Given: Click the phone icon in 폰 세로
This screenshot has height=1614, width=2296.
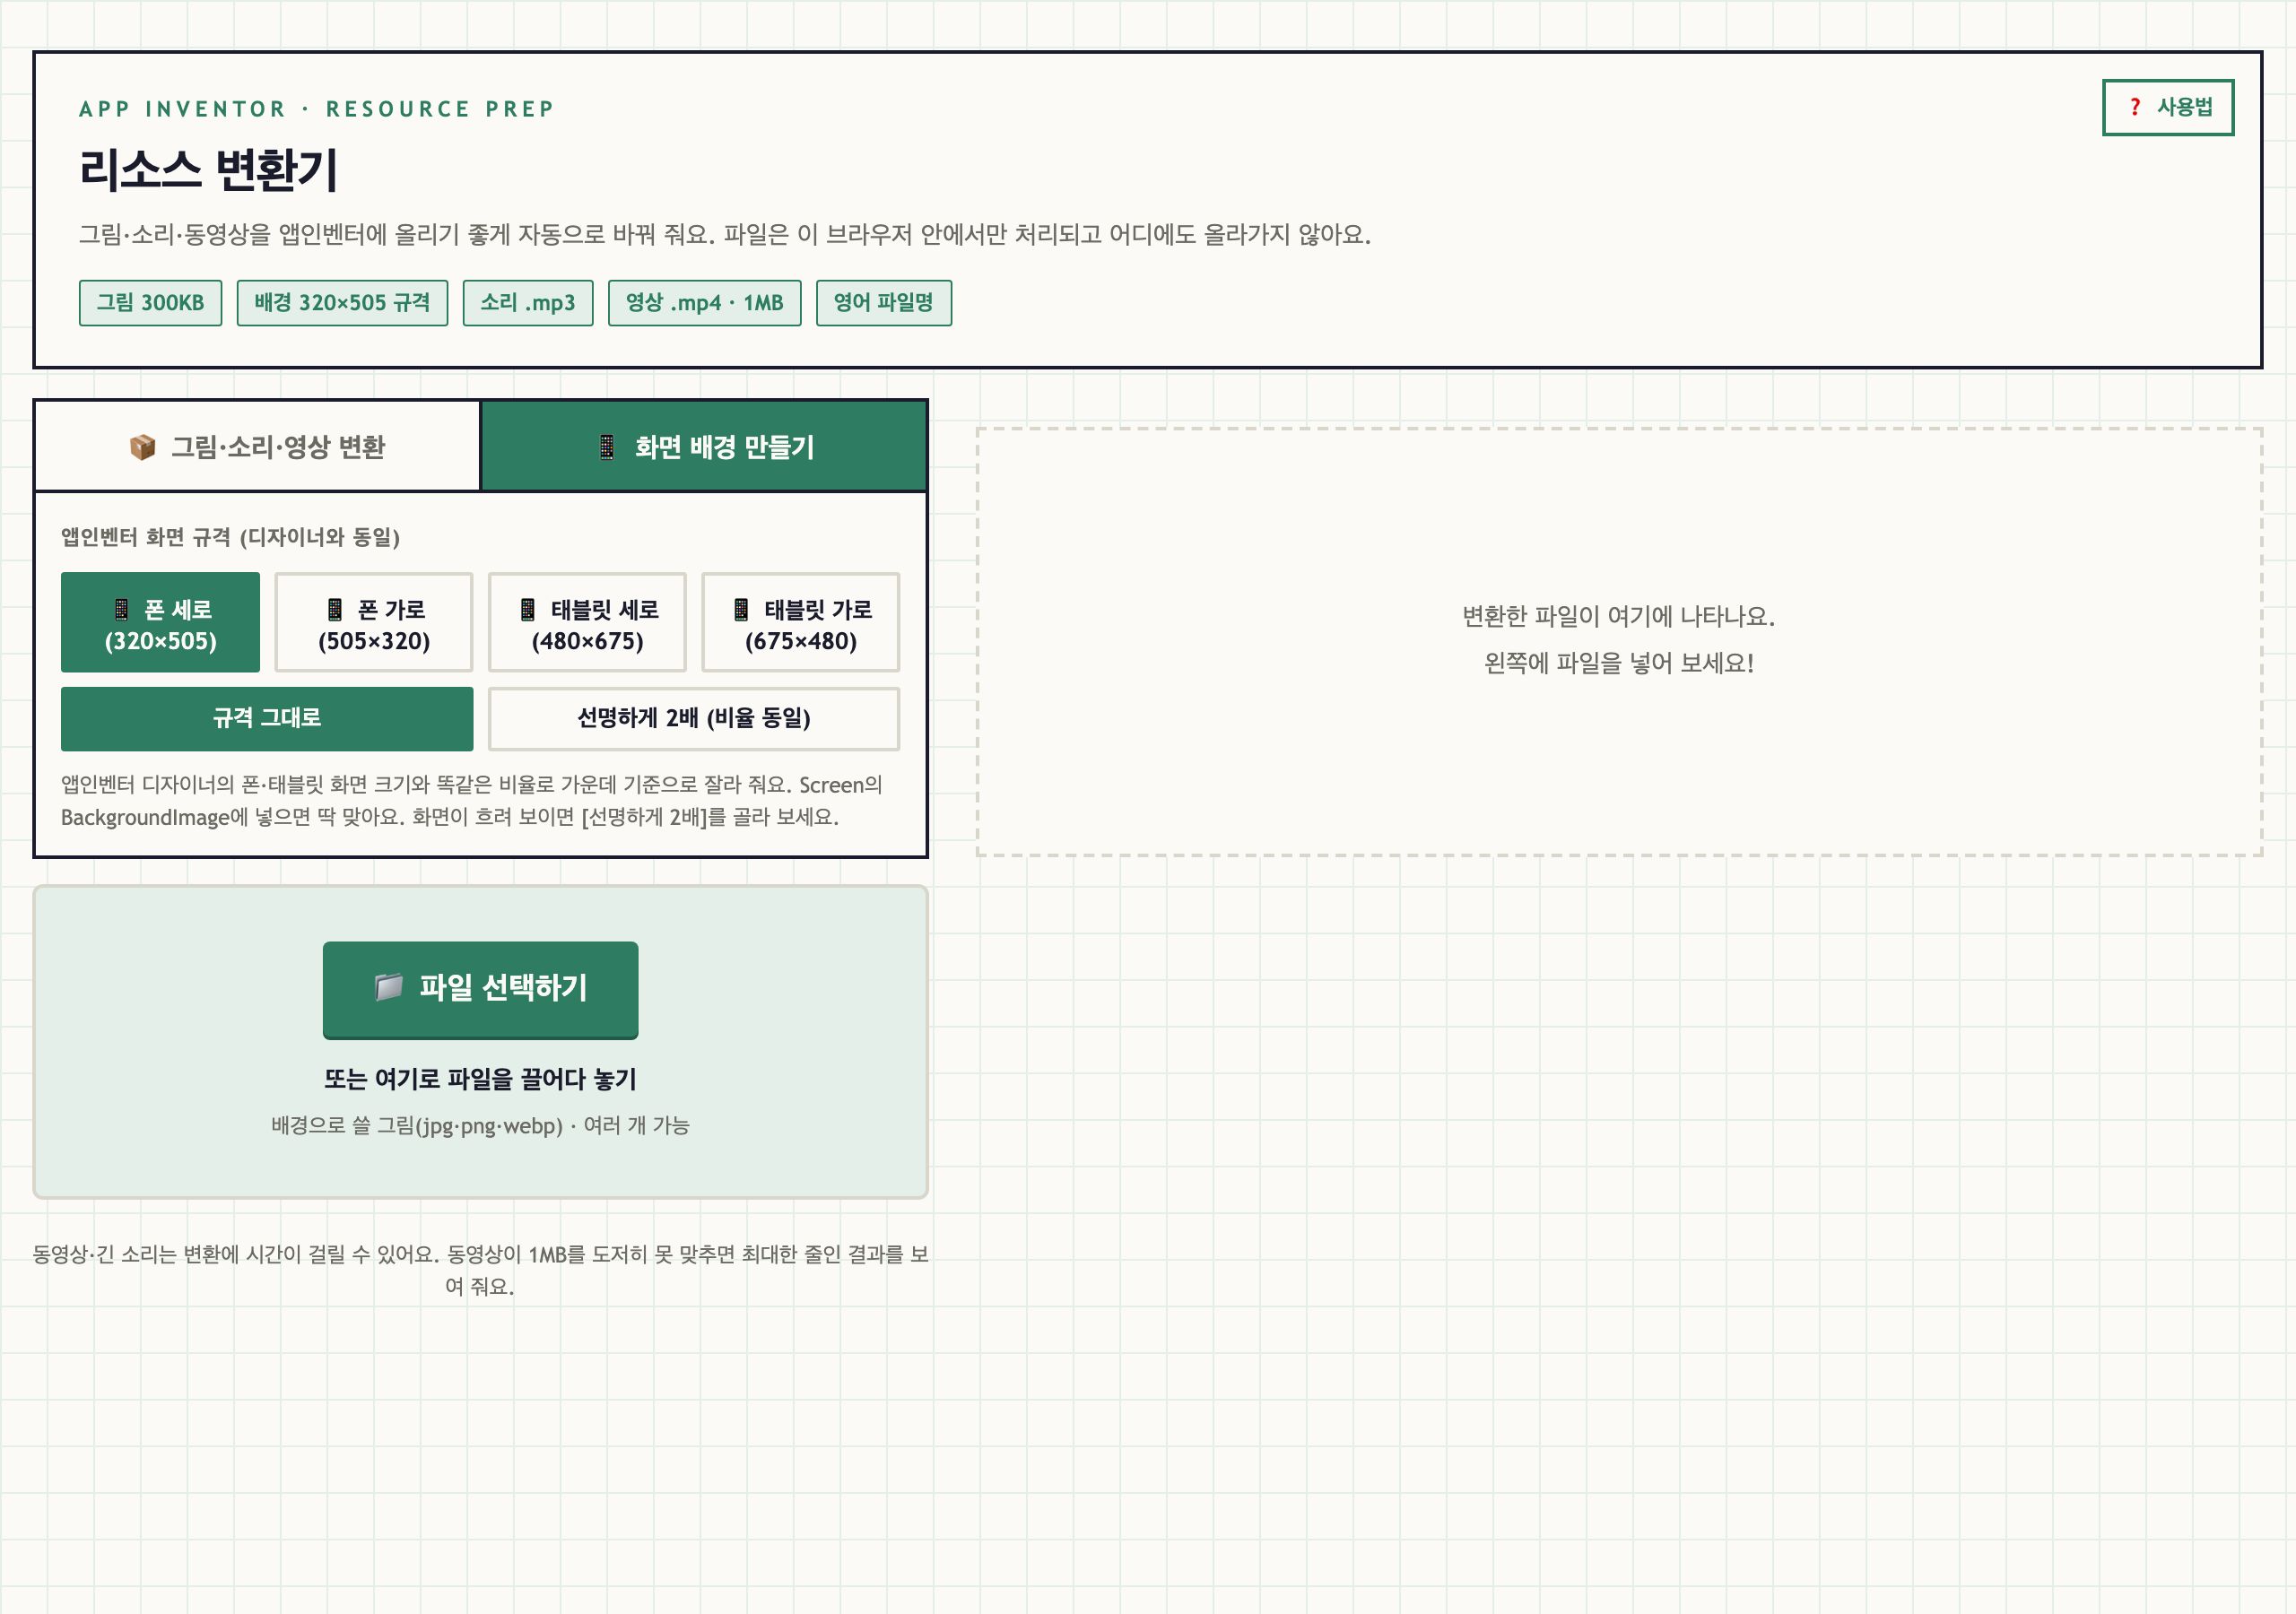Looking at the screenshot, I should [122, 609].
